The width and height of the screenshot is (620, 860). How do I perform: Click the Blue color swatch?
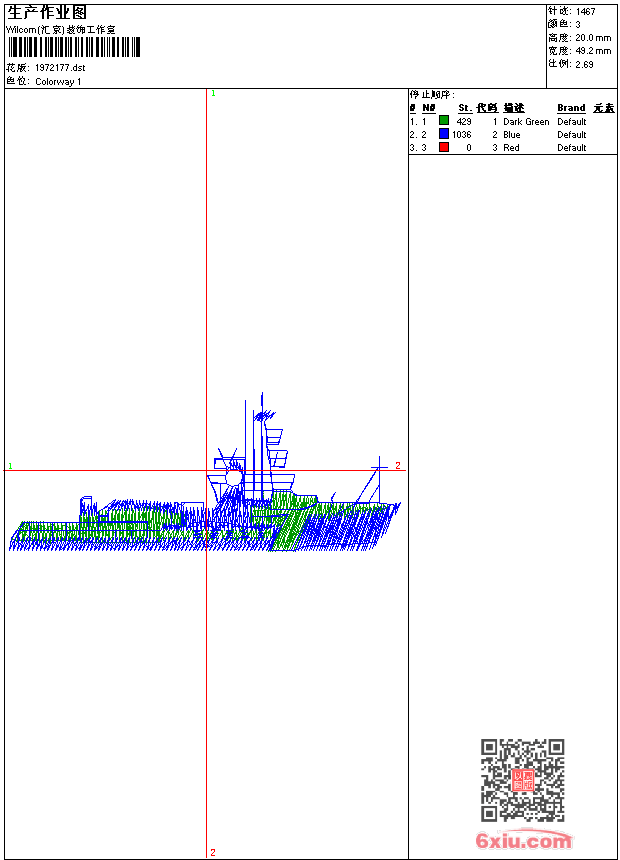click(x=444, y=134)
